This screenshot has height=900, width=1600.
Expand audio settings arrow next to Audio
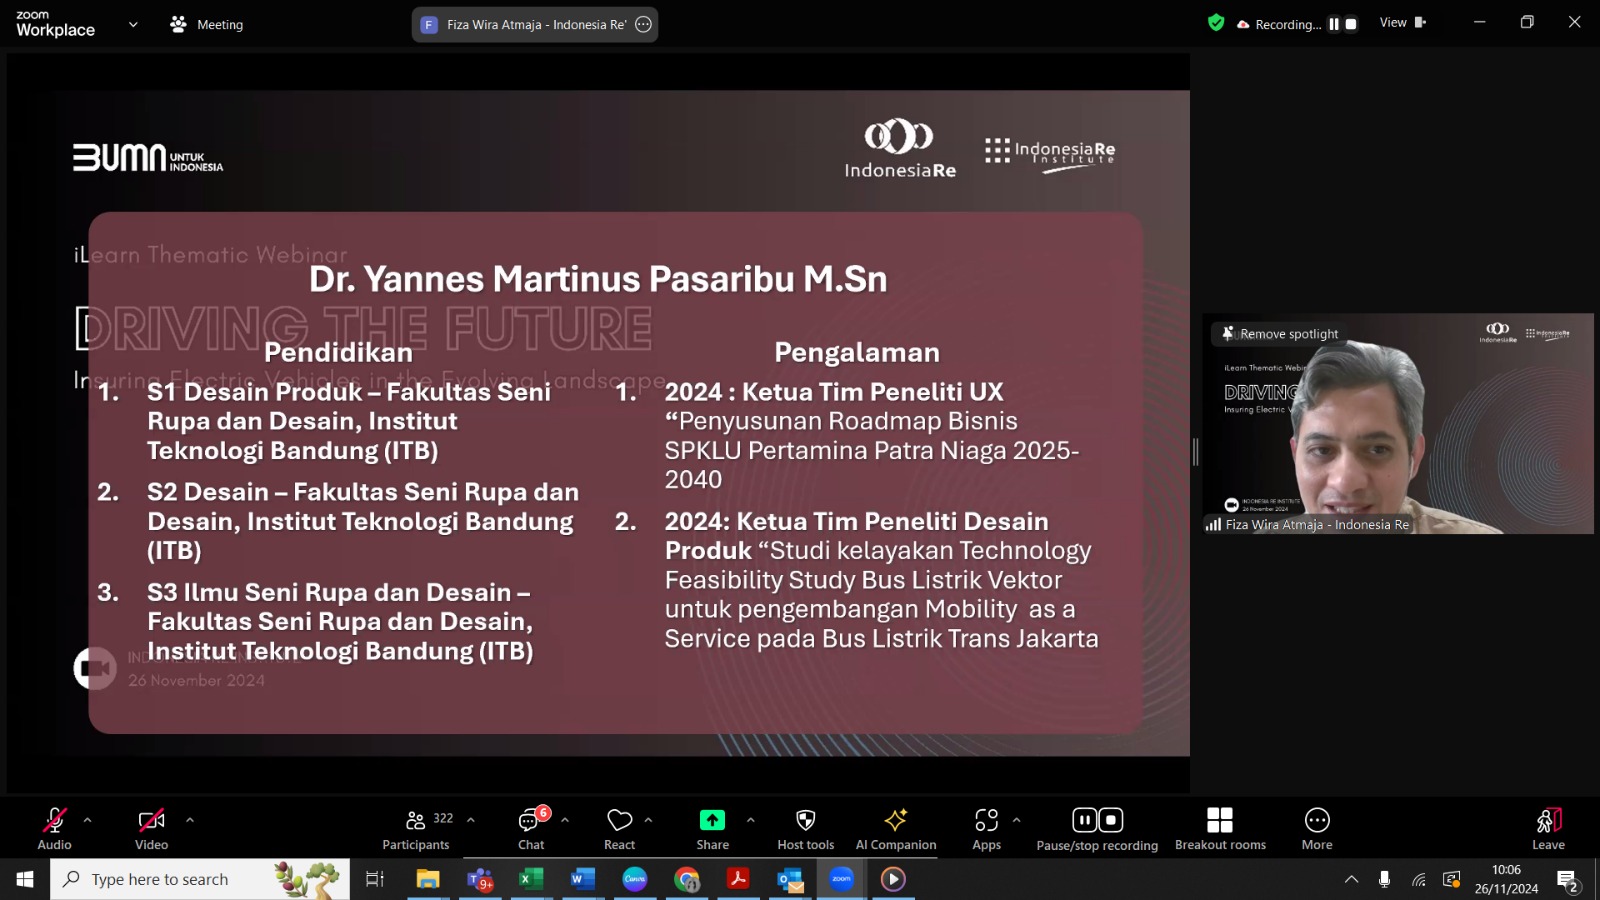point(88,820)
